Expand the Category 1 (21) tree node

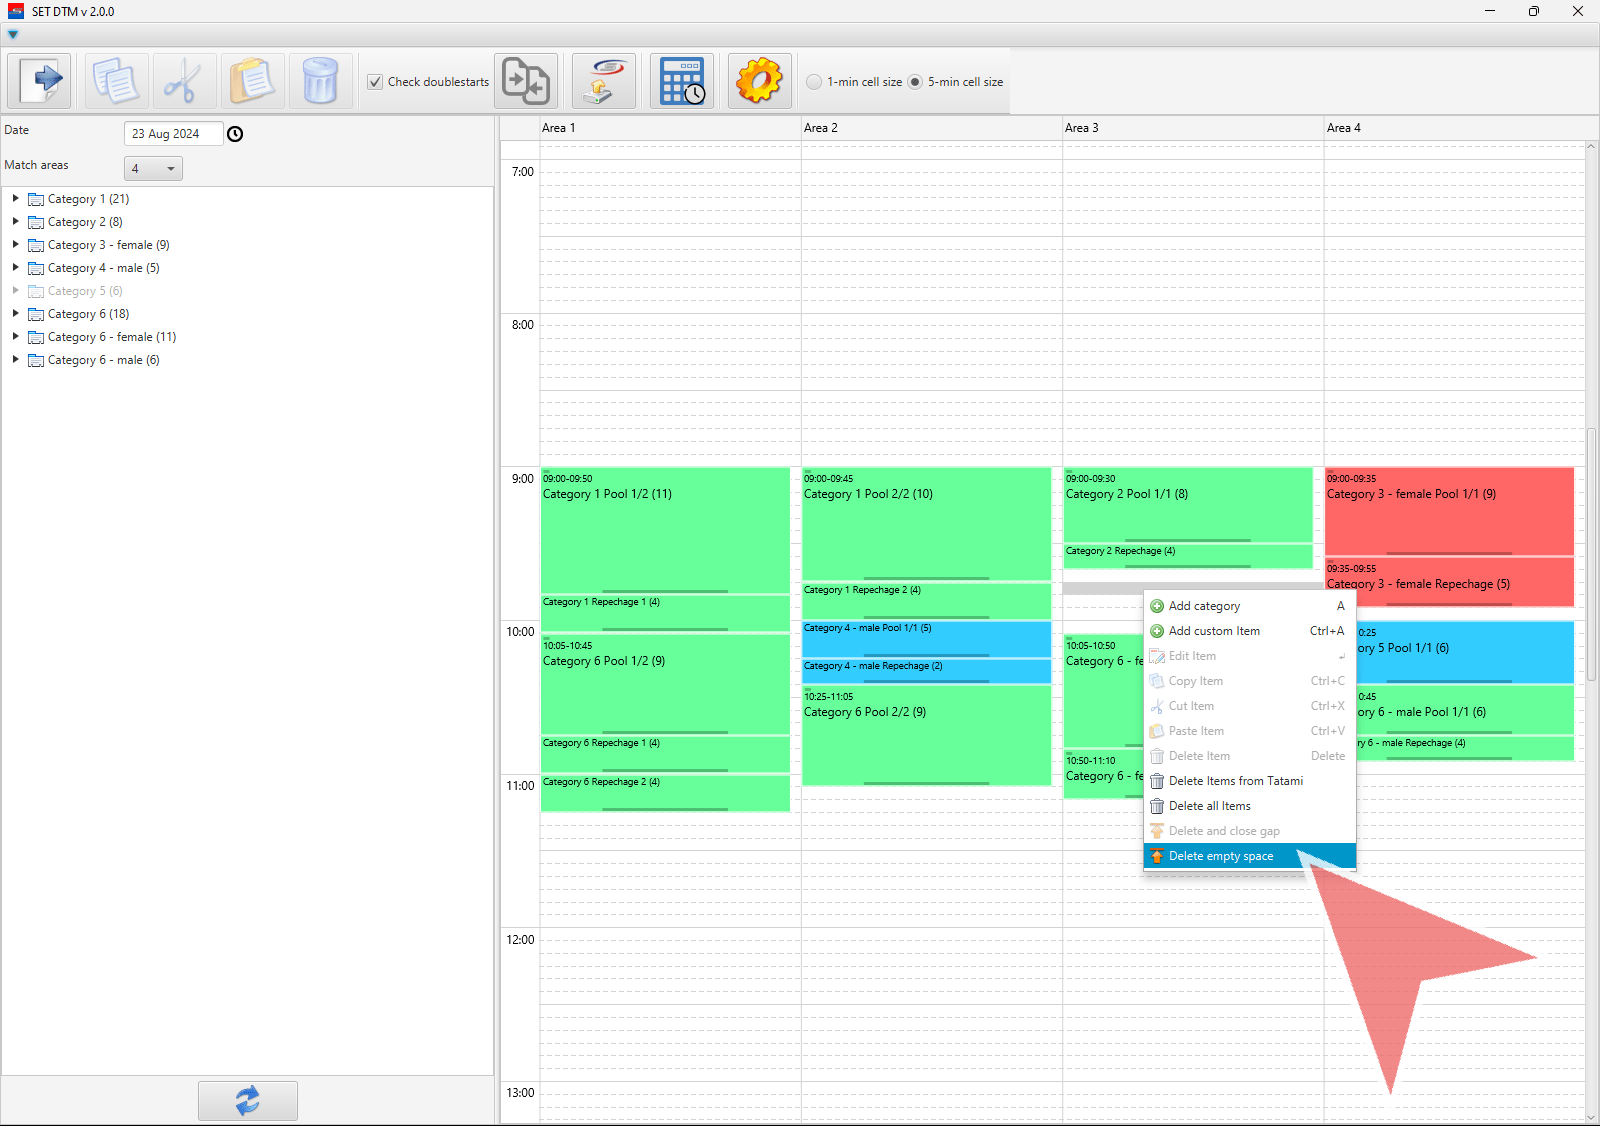(16, 199)
